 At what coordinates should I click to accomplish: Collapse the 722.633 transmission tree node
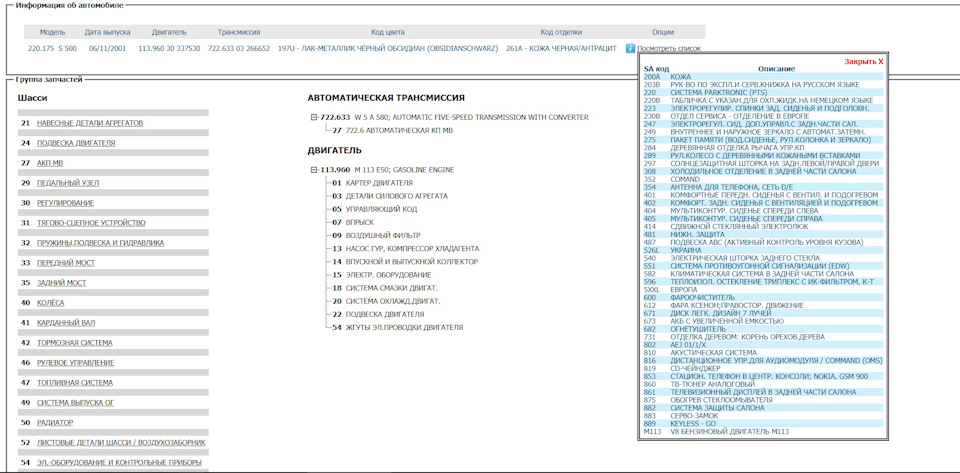click(x=314, y=117)
